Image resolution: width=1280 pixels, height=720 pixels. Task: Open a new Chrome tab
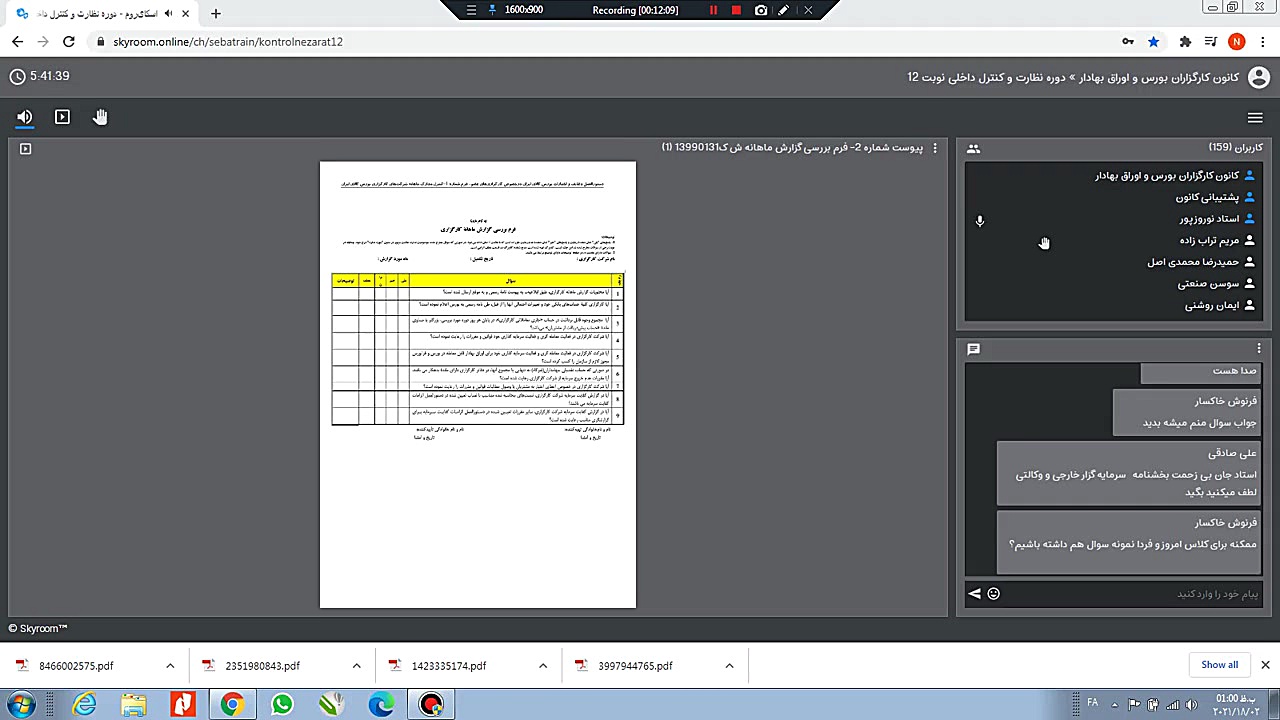pos(216,13)
